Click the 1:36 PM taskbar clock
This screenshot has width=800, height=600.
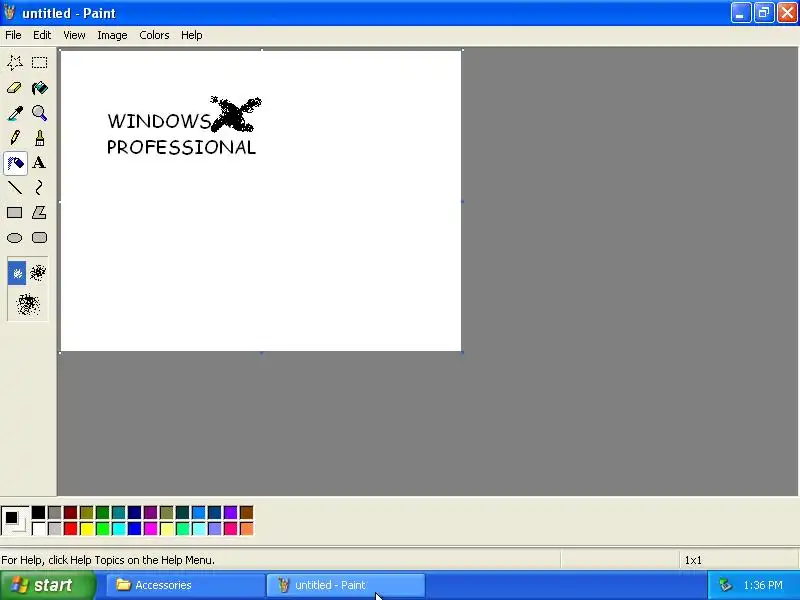click(763, 585)
